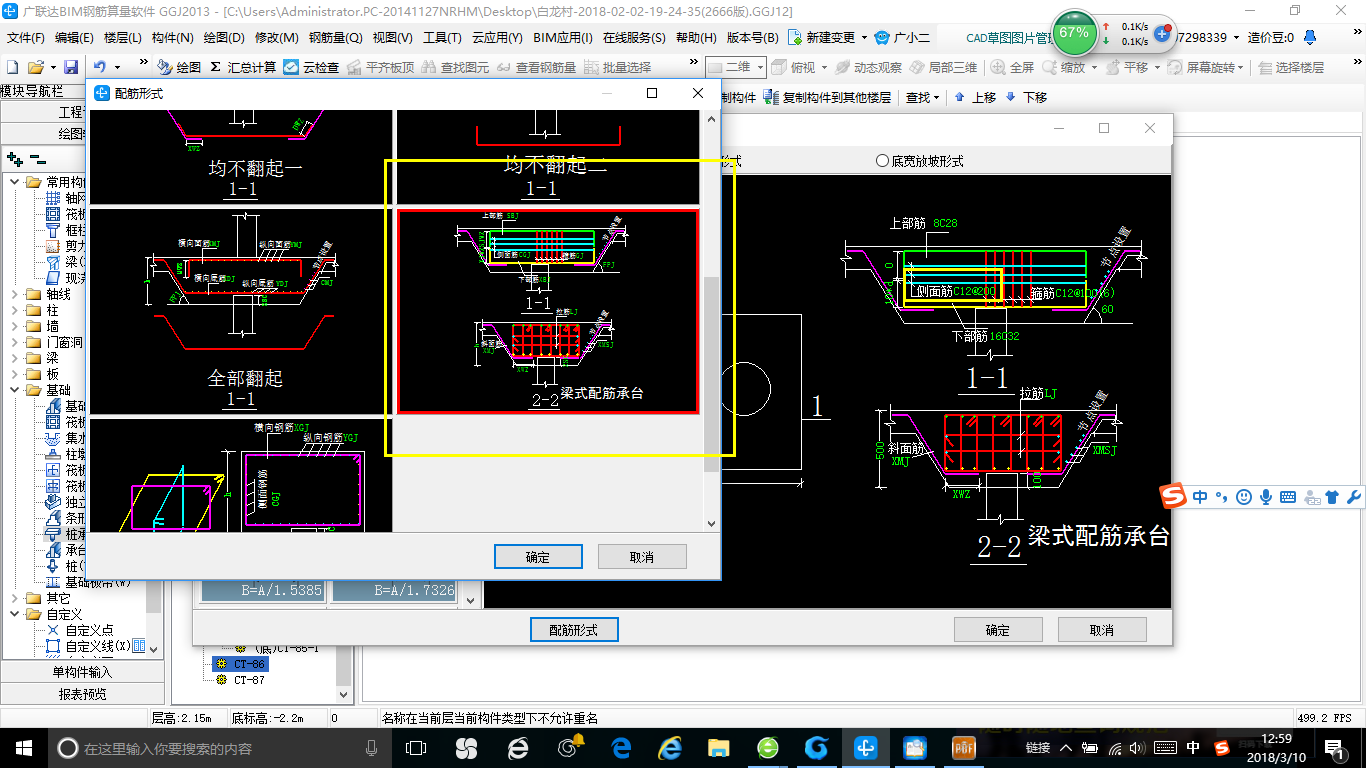Click the Open folder icon
1366x768 pixels.
pos(36,67)
